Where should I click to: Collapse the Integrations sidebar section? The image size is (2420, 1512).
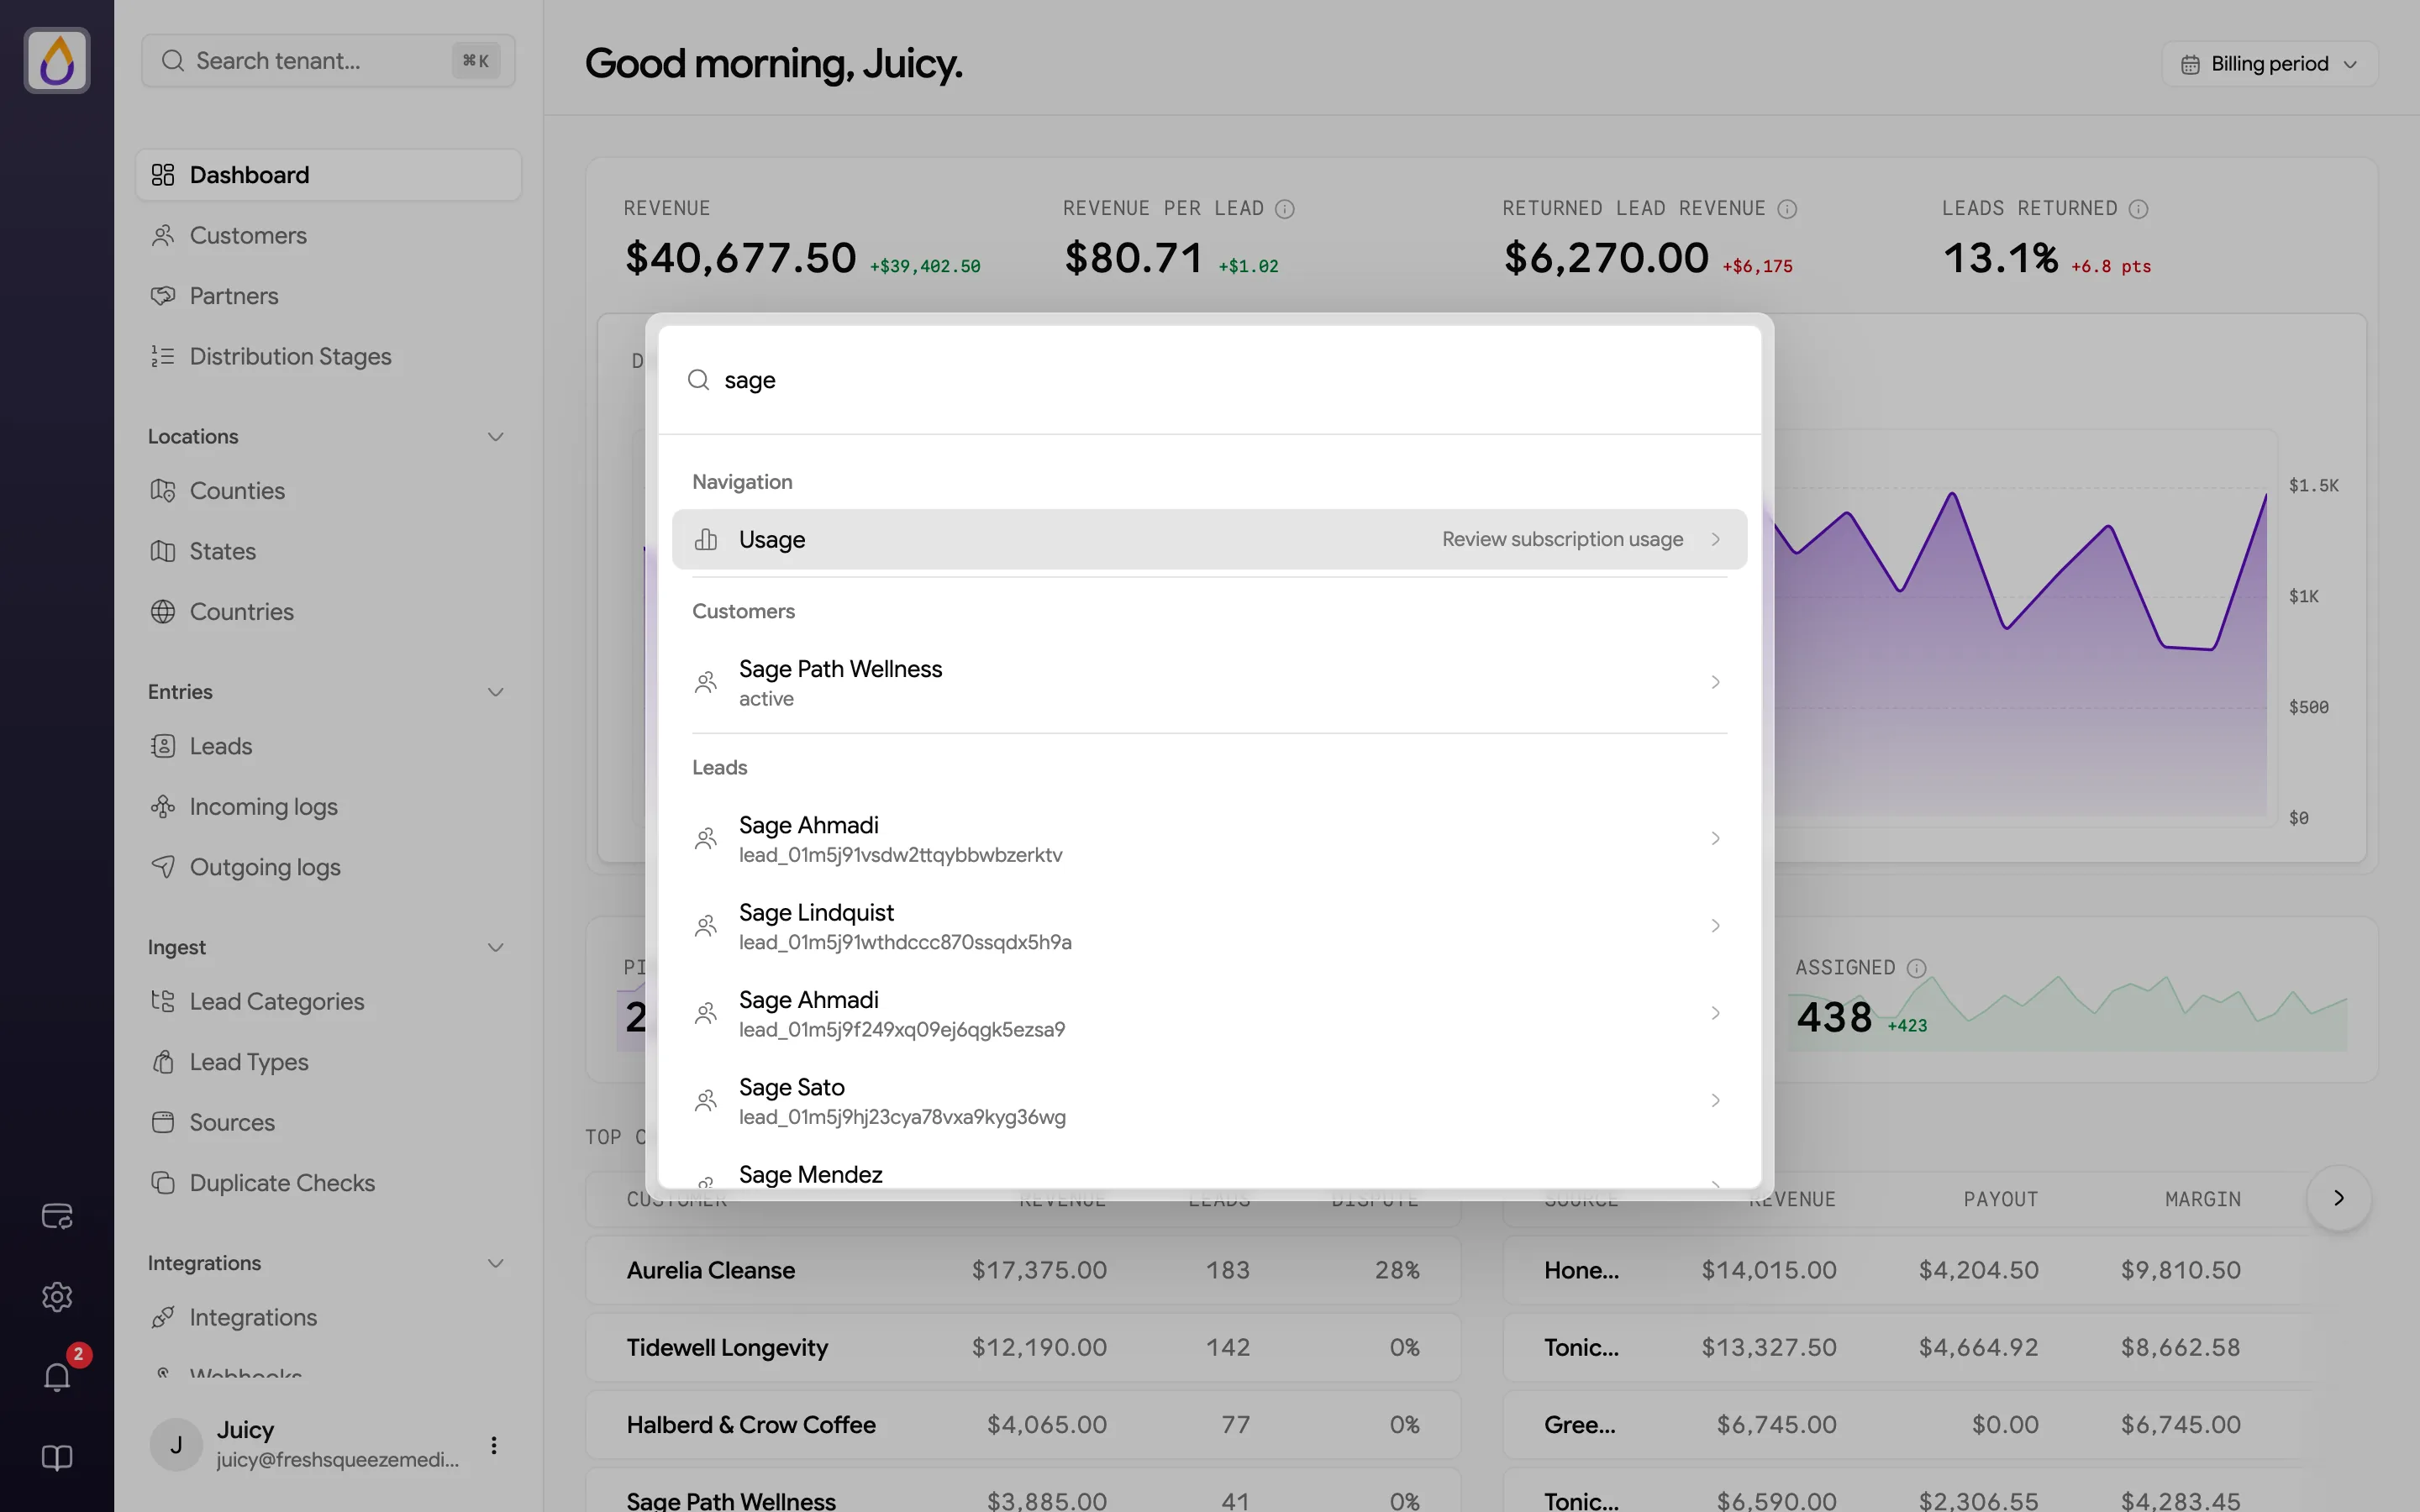(495, 1263)
